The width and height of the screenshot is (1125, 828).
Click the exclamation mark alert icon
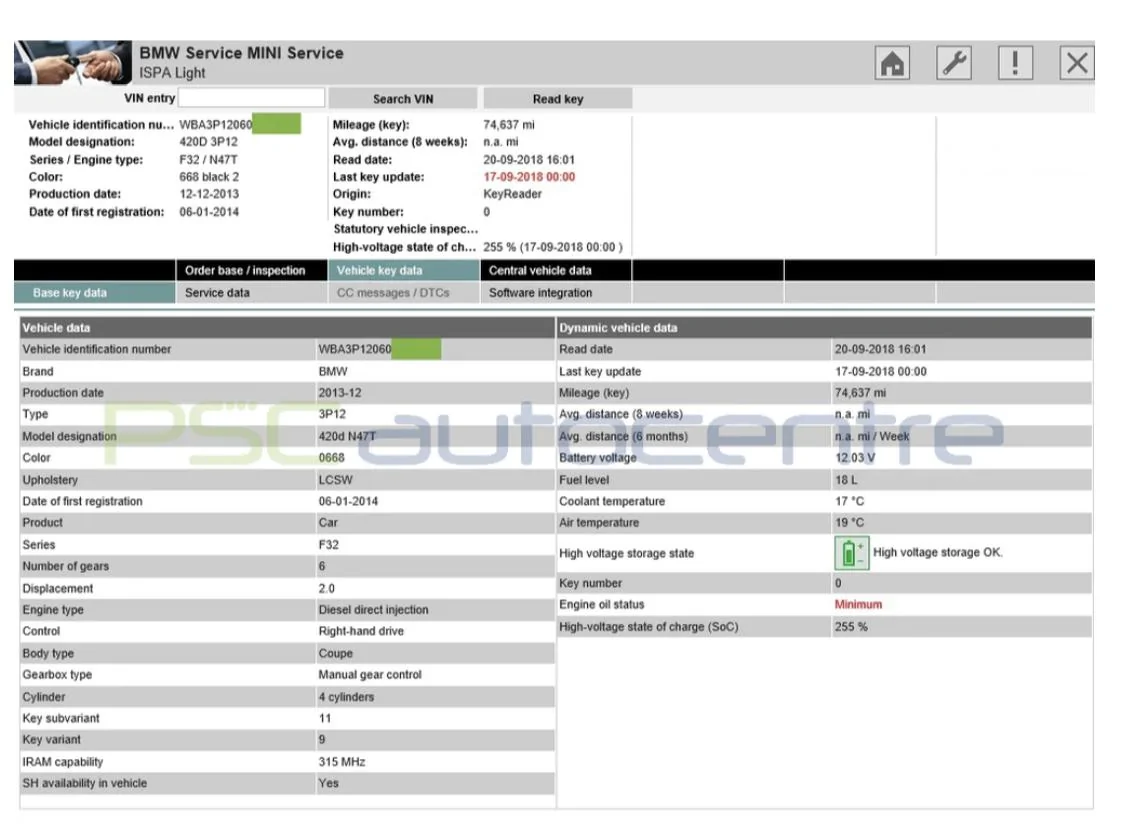click(1015, 62)
